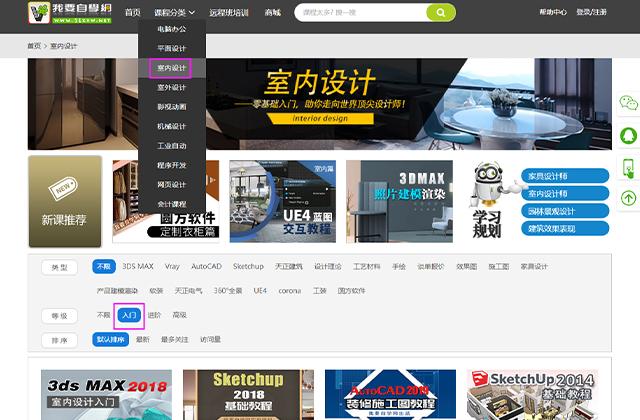Screen dimensions: 640x420
Task: Filter type by 设计理论
Action: 328,266
